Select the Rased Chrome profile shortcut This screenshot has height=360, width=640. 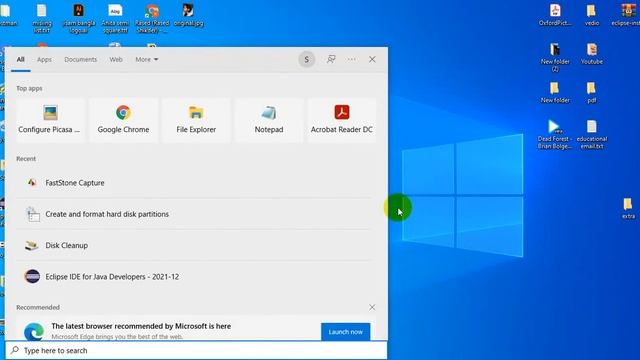pyautogui.click(x=152, y=18)
